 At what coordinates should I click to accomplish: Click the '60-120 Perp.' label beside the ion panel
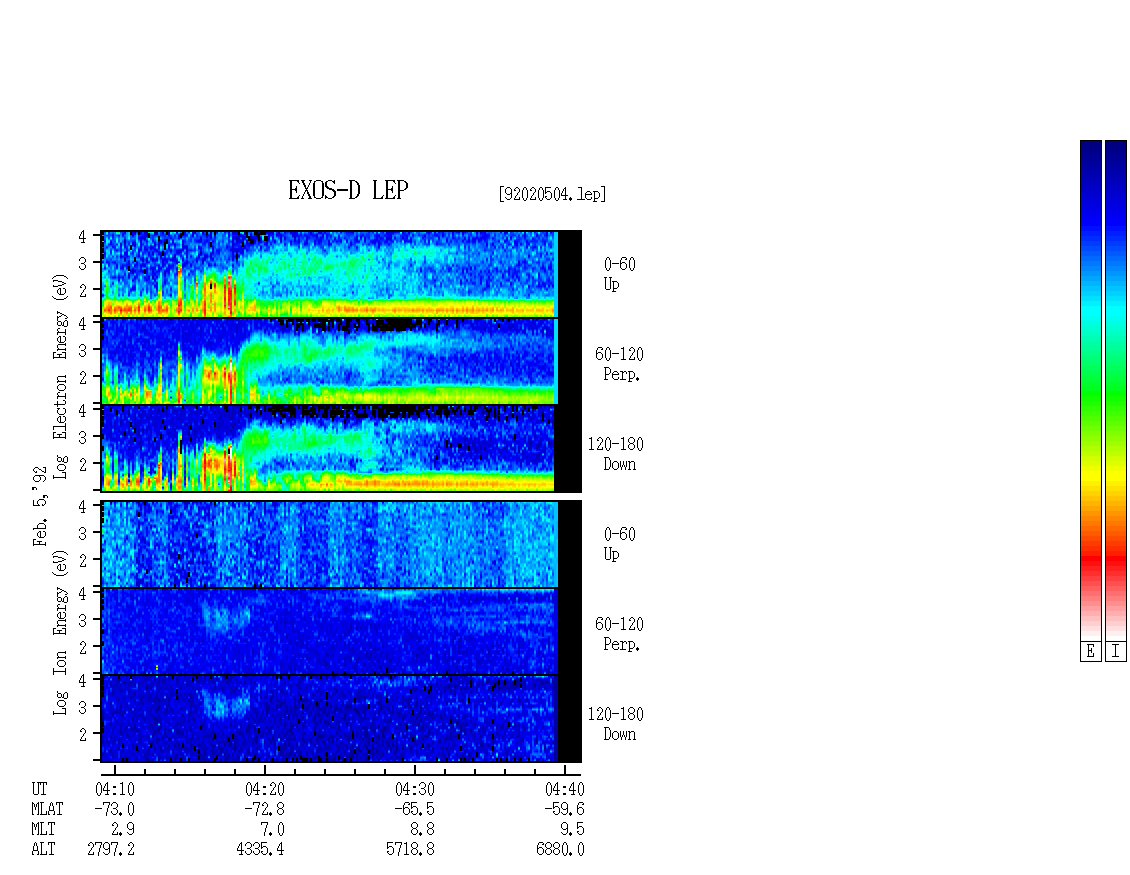tap(619, 634)
